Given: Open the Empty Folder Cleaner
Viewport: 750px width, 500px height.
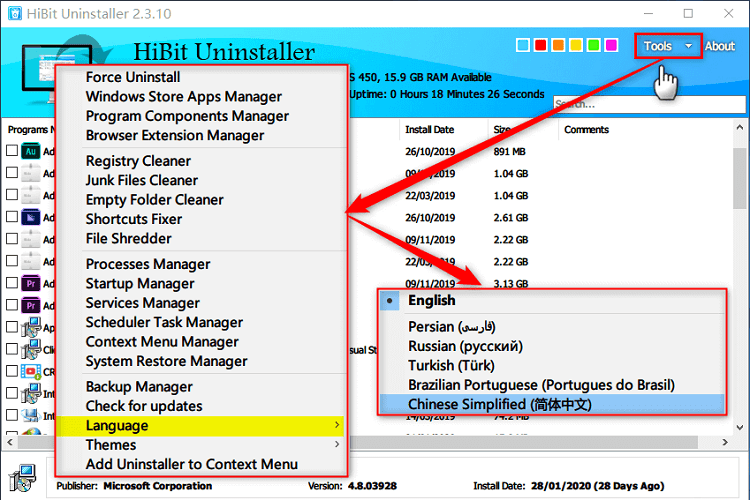Looking at the screenshot, I should click(154, 200).
